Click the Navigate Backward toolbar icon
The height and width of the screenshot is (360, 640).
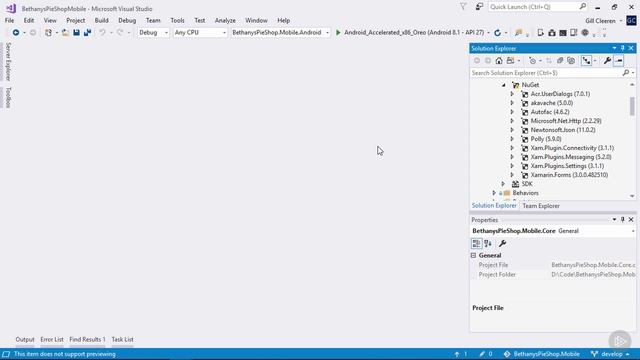(16, 32)
